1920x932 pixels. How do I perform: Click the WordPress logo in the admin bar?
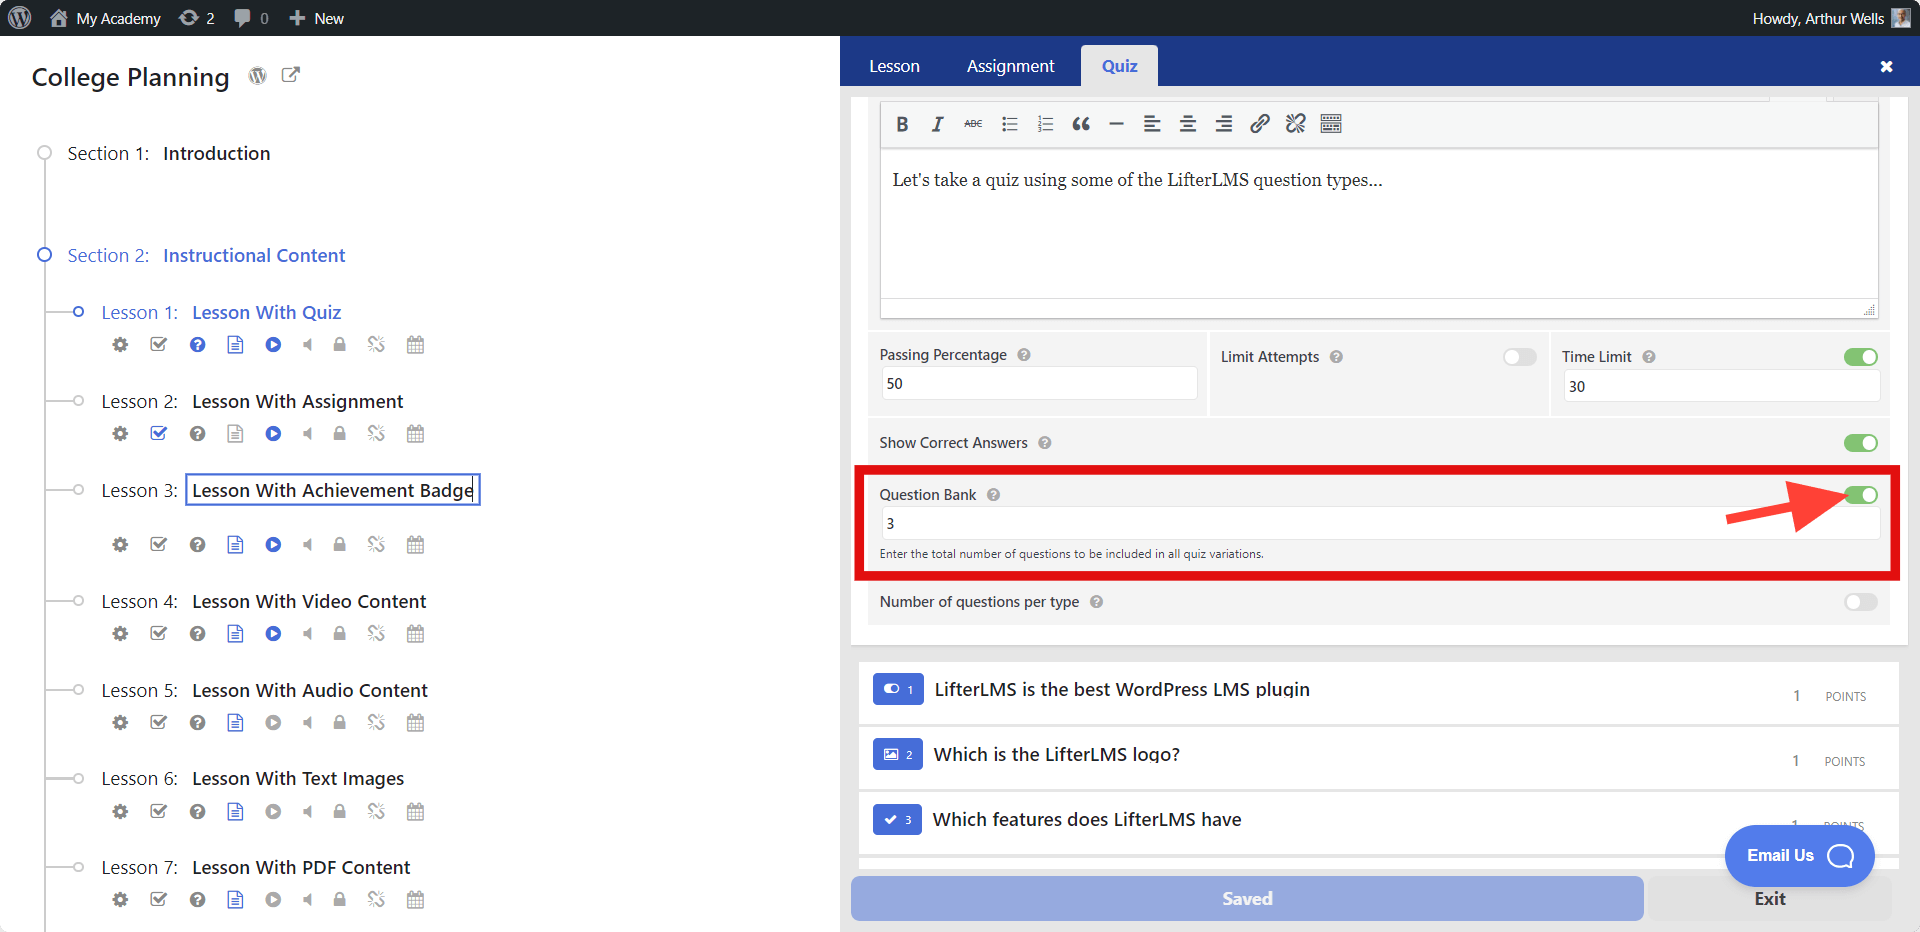20,18
